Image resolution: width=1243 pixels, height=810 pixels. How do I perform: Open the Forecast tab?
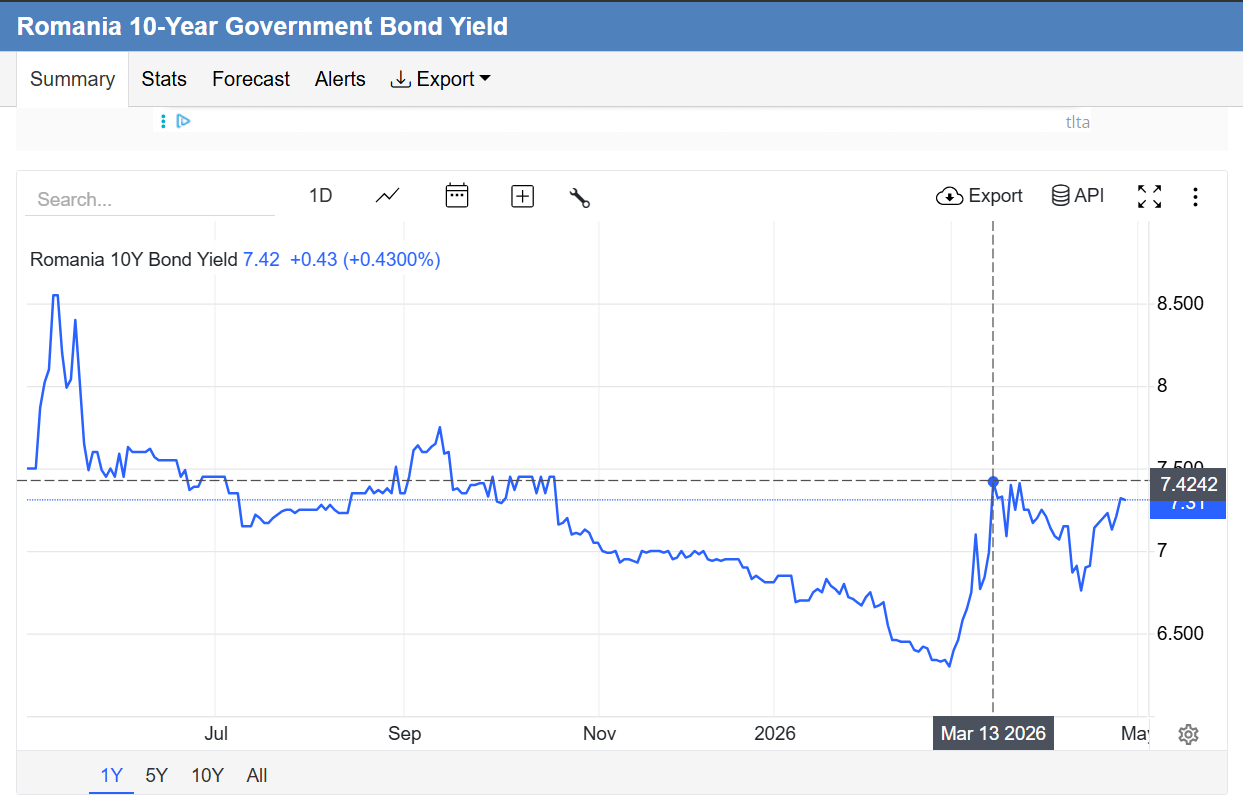[250, 79]
